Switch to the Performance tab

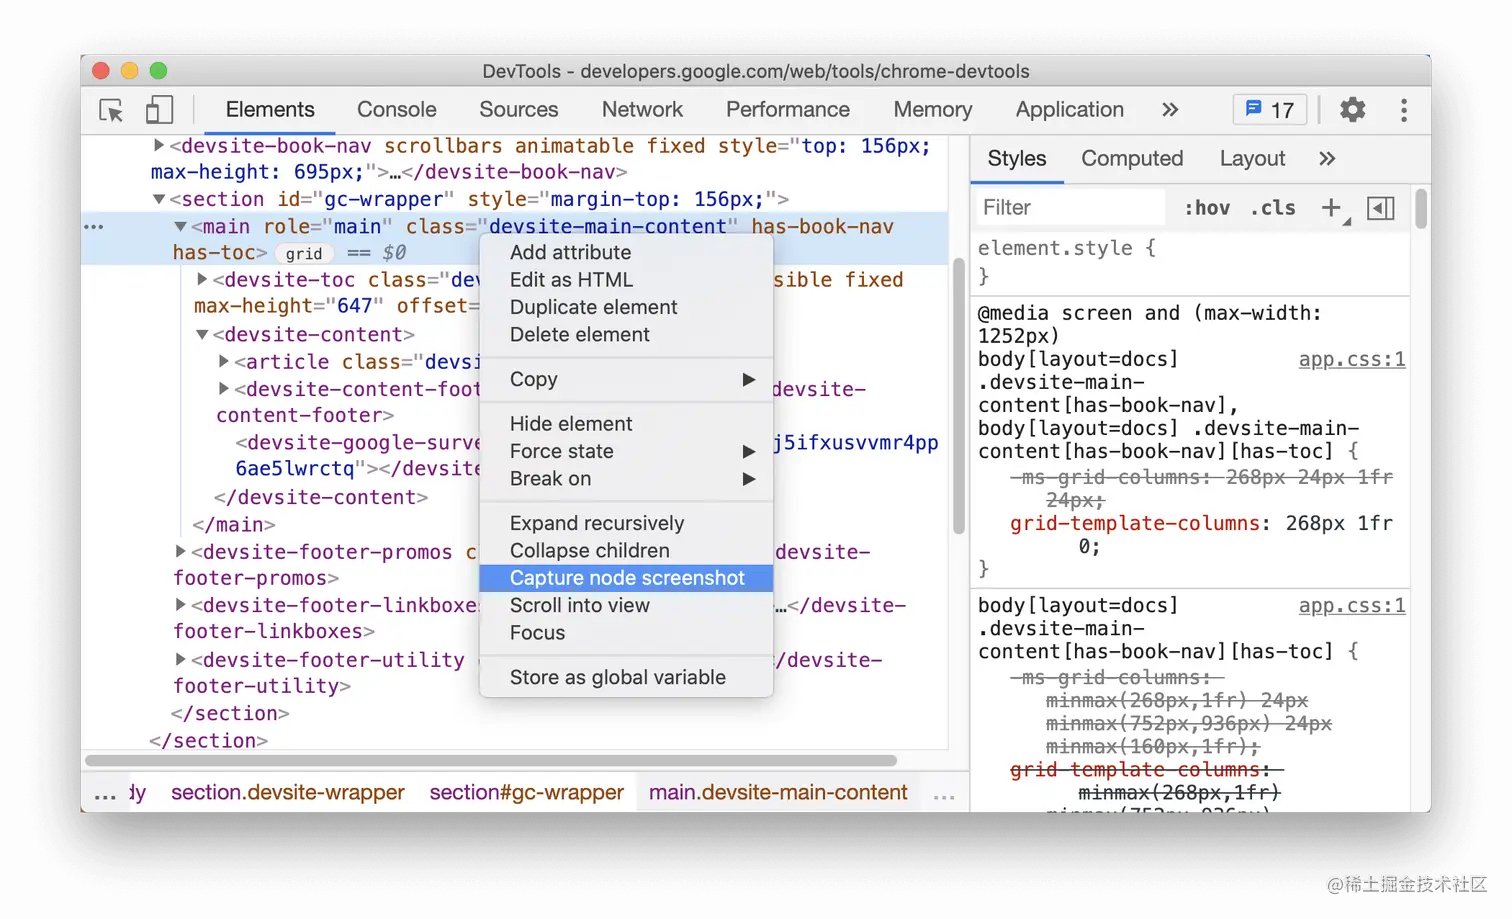click(x=788, y=110)
